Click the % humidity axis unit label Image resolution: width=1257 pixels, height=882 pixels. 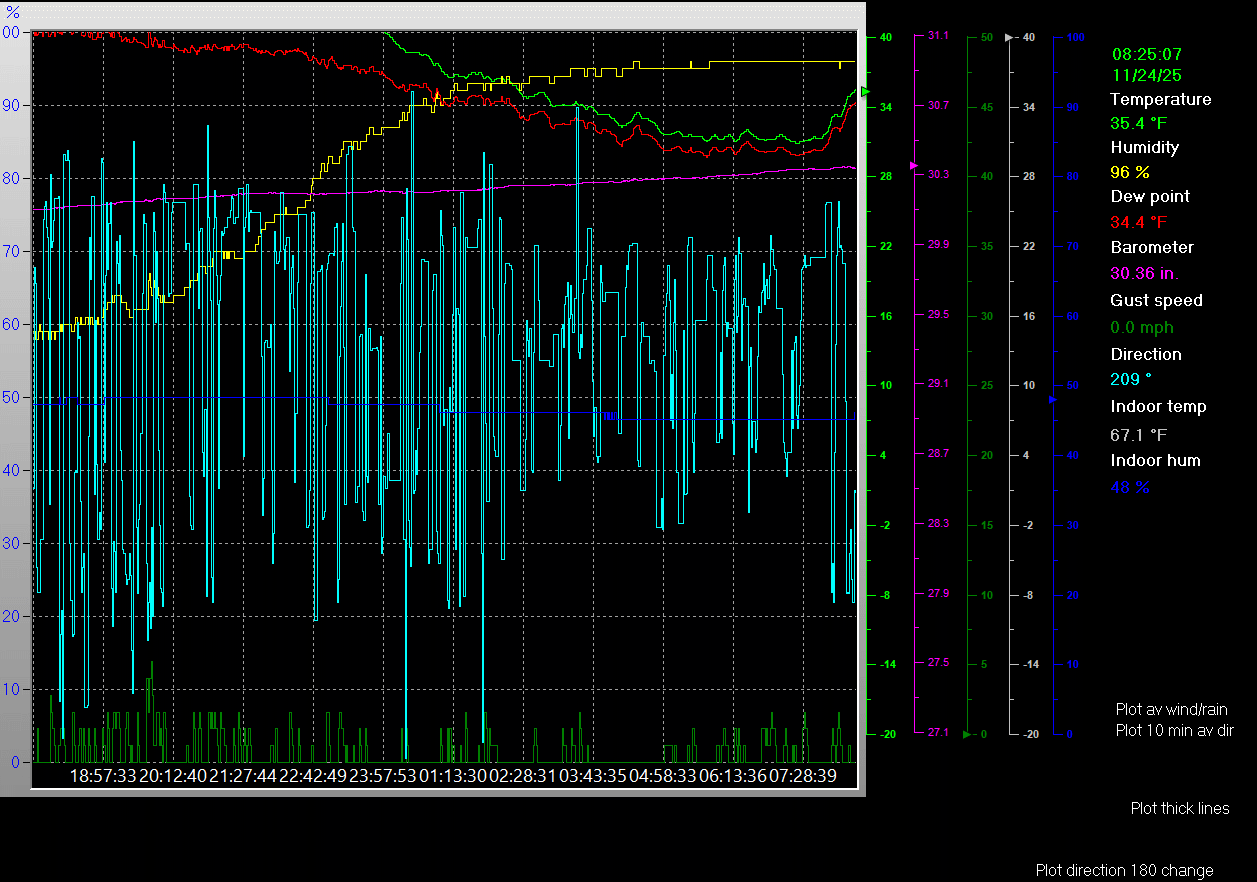[x=13, y=12]
